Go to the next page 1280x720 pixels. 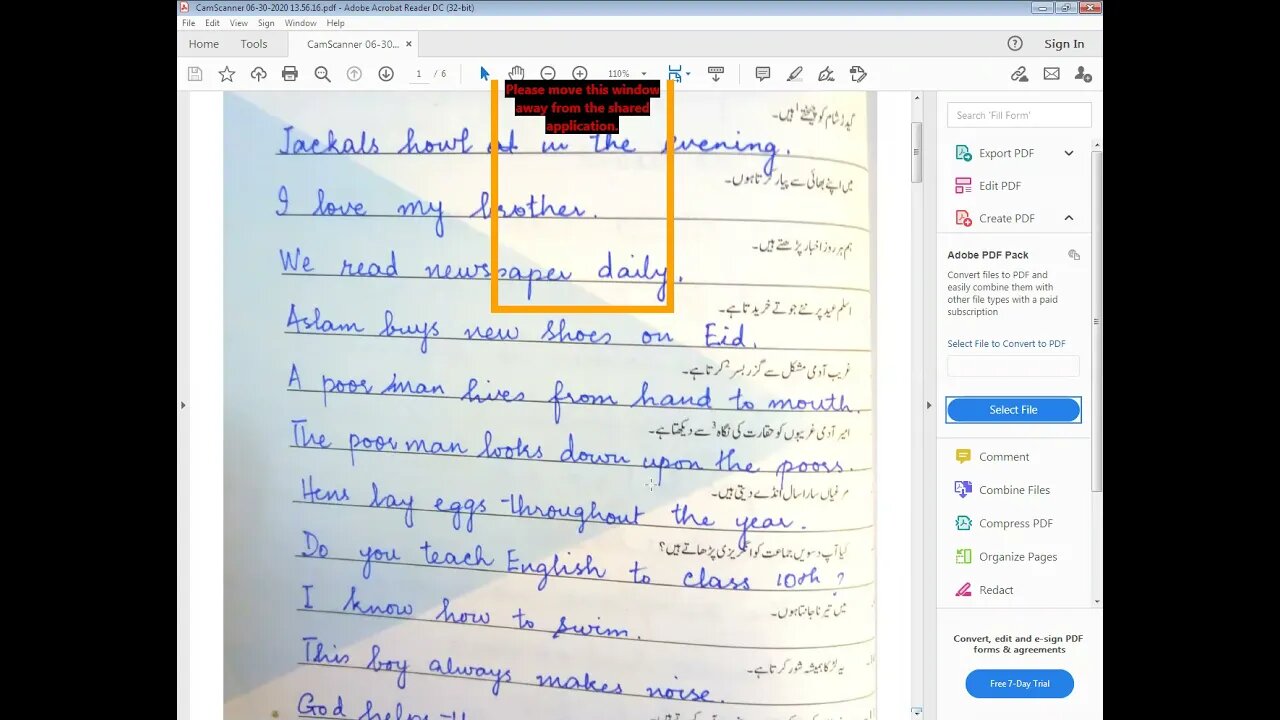click(386, 74)
